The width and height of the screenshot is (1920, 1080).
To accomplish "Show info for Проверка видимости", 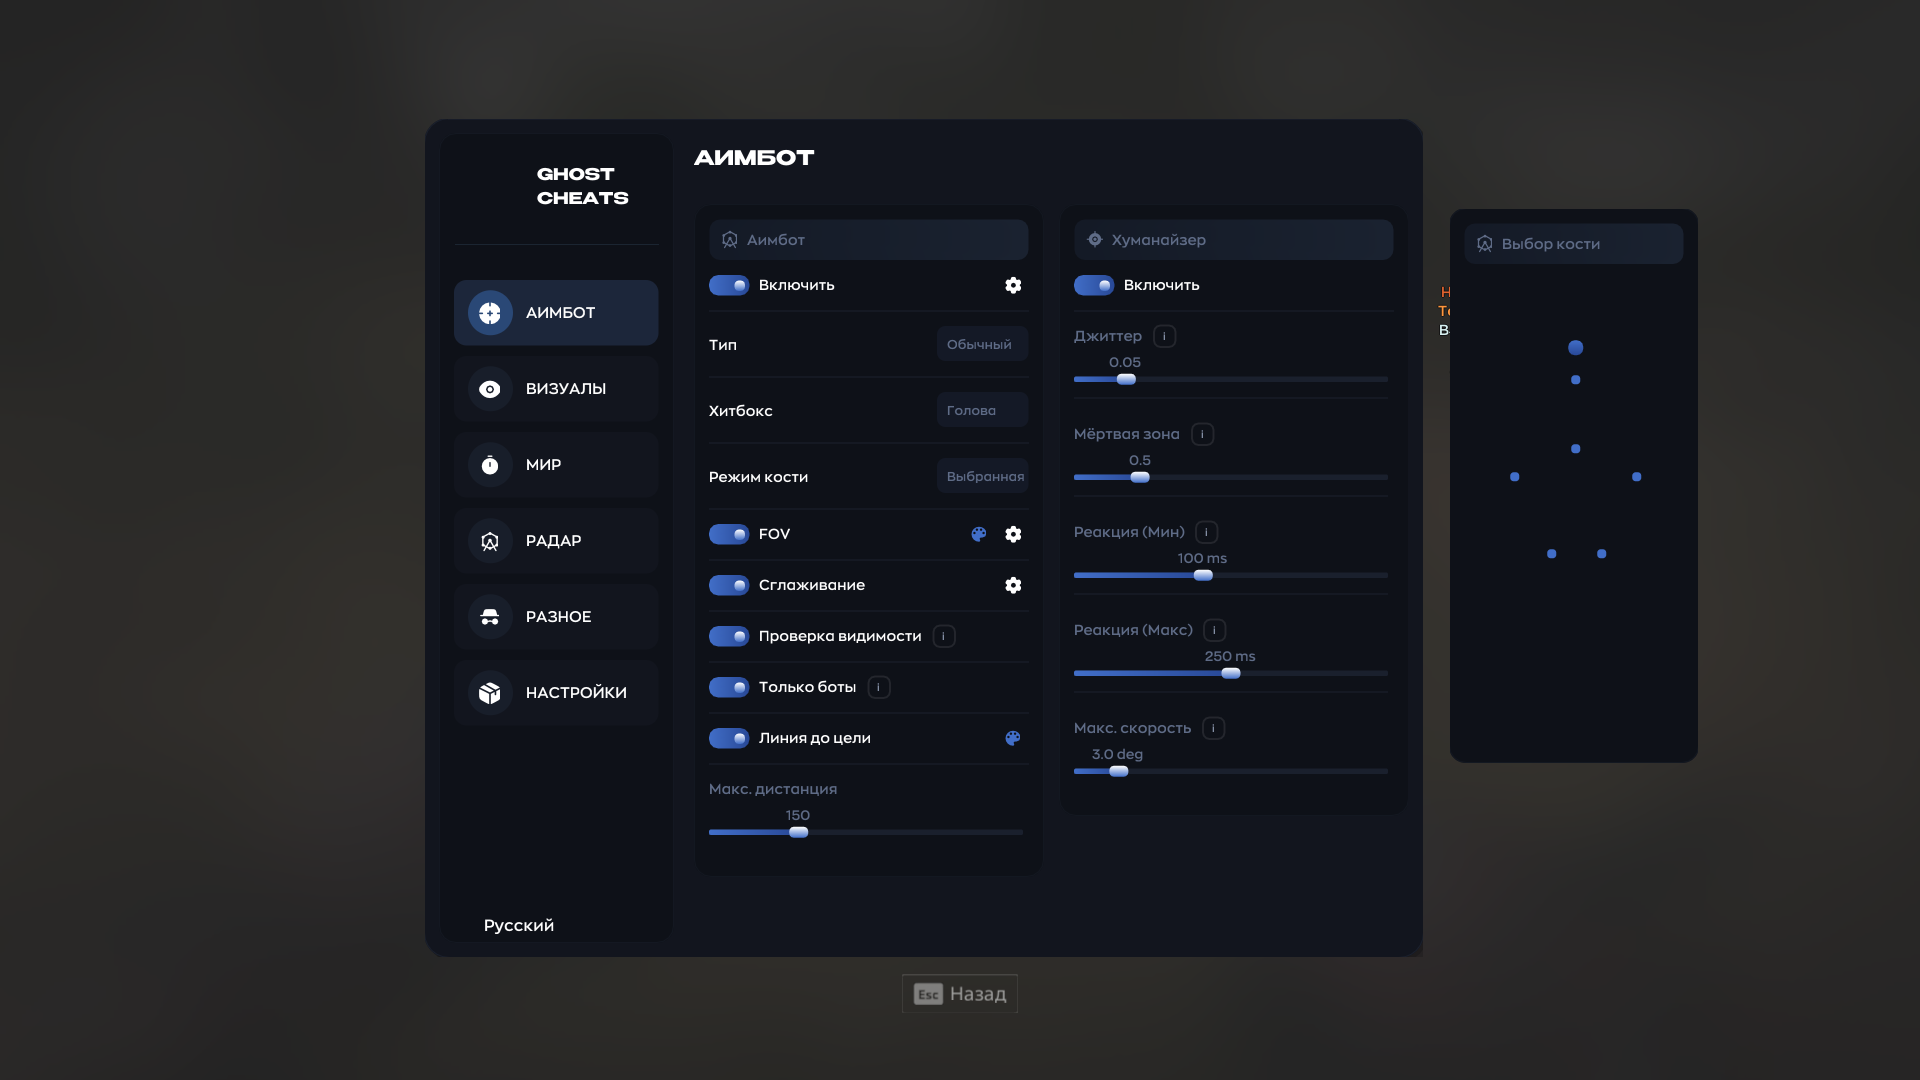I will (943, 636).
